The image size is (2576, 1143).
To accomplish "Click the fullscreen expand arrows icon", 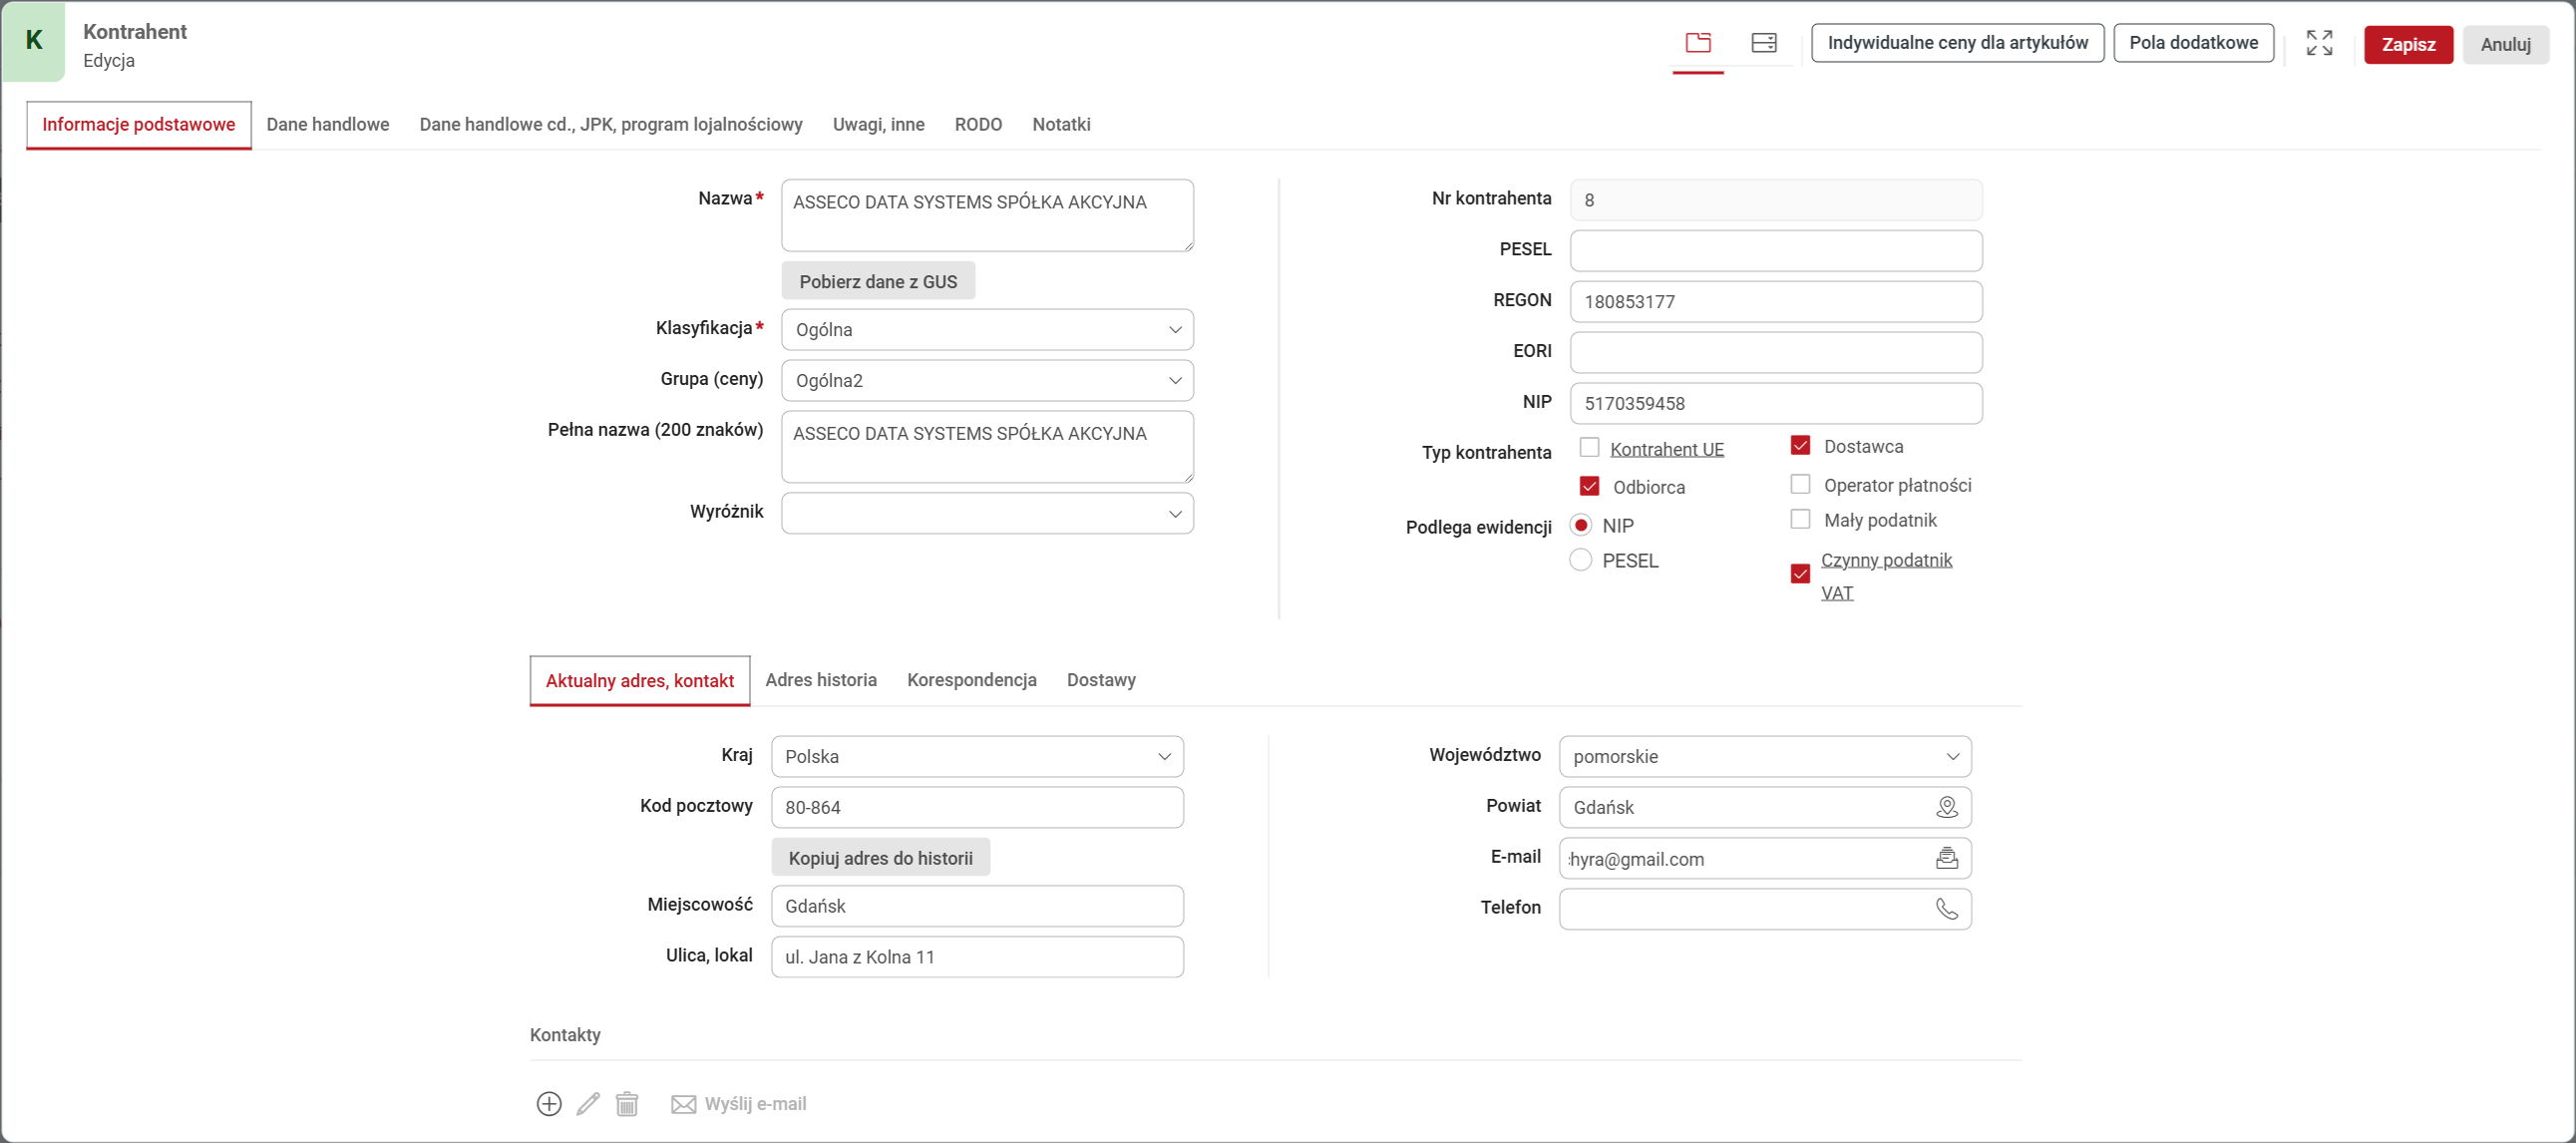I will (2318, 43).
